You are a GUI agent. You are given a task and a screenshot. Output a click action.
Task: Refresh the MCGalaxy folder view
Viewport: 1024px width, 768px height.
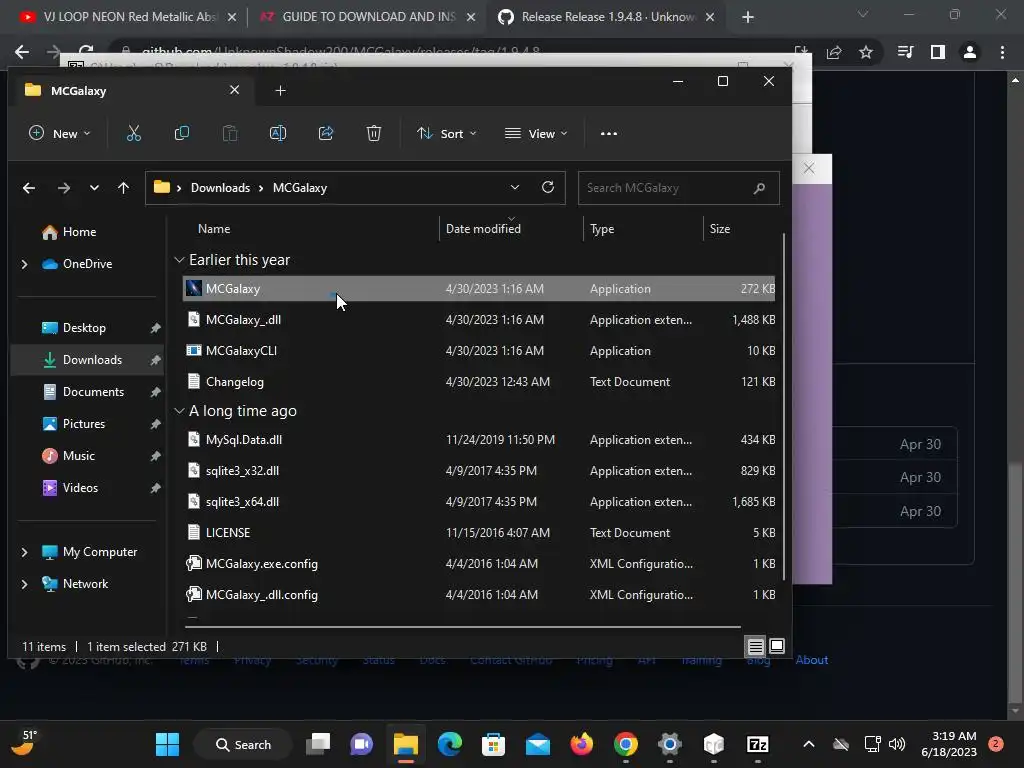[x=548, y=187]
